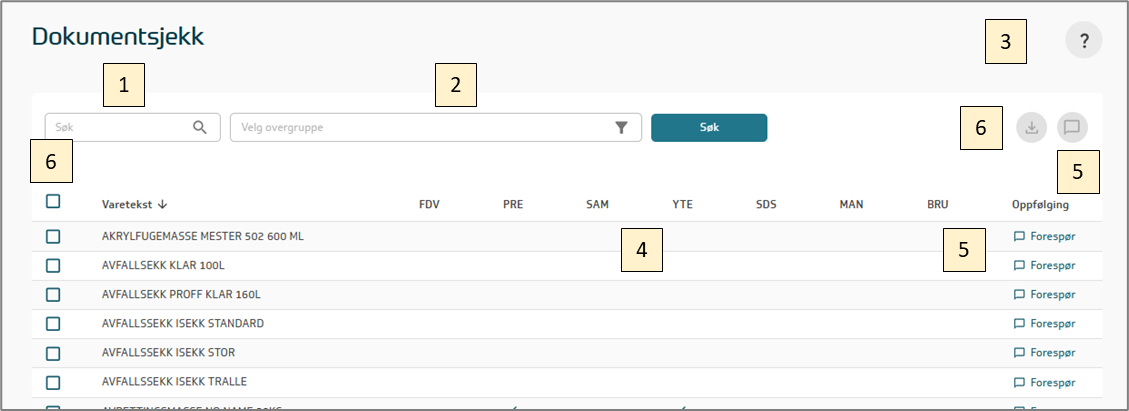Click Forespør link for AVFALLSEKK PROFF KLAR 160L
Screen dimensions: 1129x411
[x=1052, y=295]
